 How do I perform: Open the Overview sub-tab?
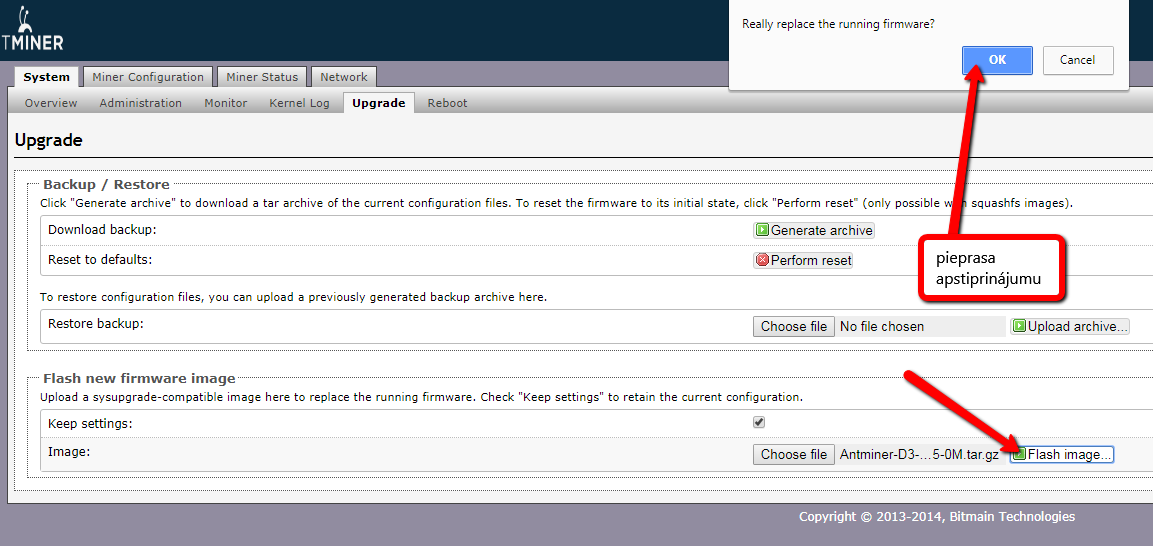[x=51, y=103]
